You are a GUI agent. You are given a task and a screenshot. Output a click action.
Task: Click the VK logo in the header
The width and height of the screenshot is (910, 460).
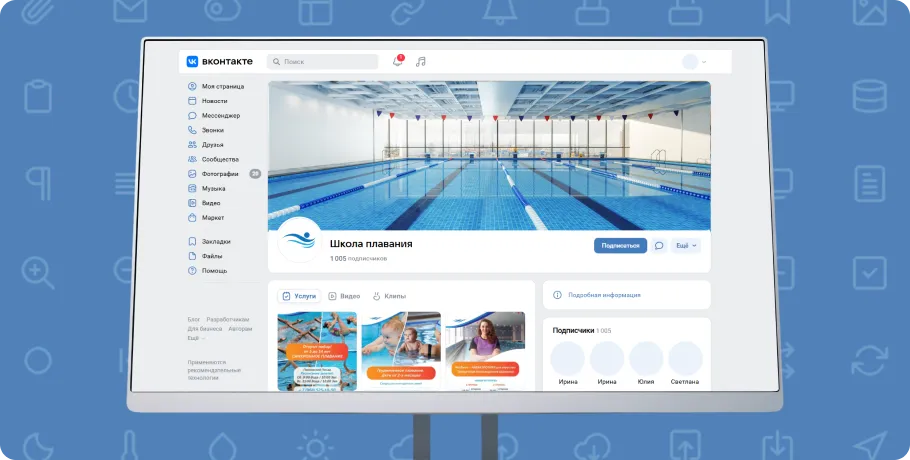point(192,62)
